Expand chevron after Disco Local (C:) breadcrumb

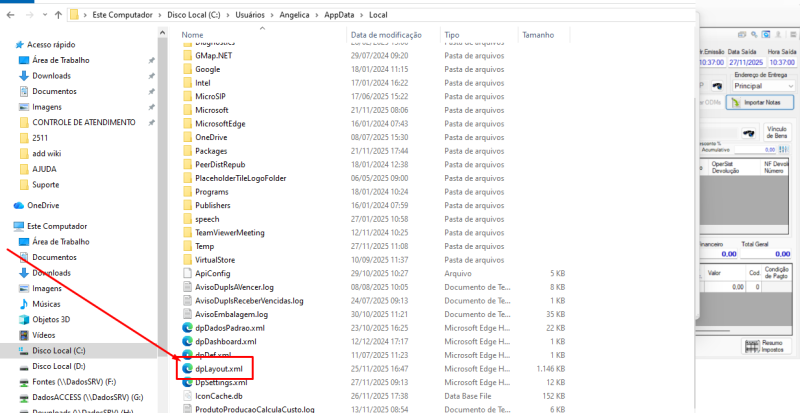point(228,15)
